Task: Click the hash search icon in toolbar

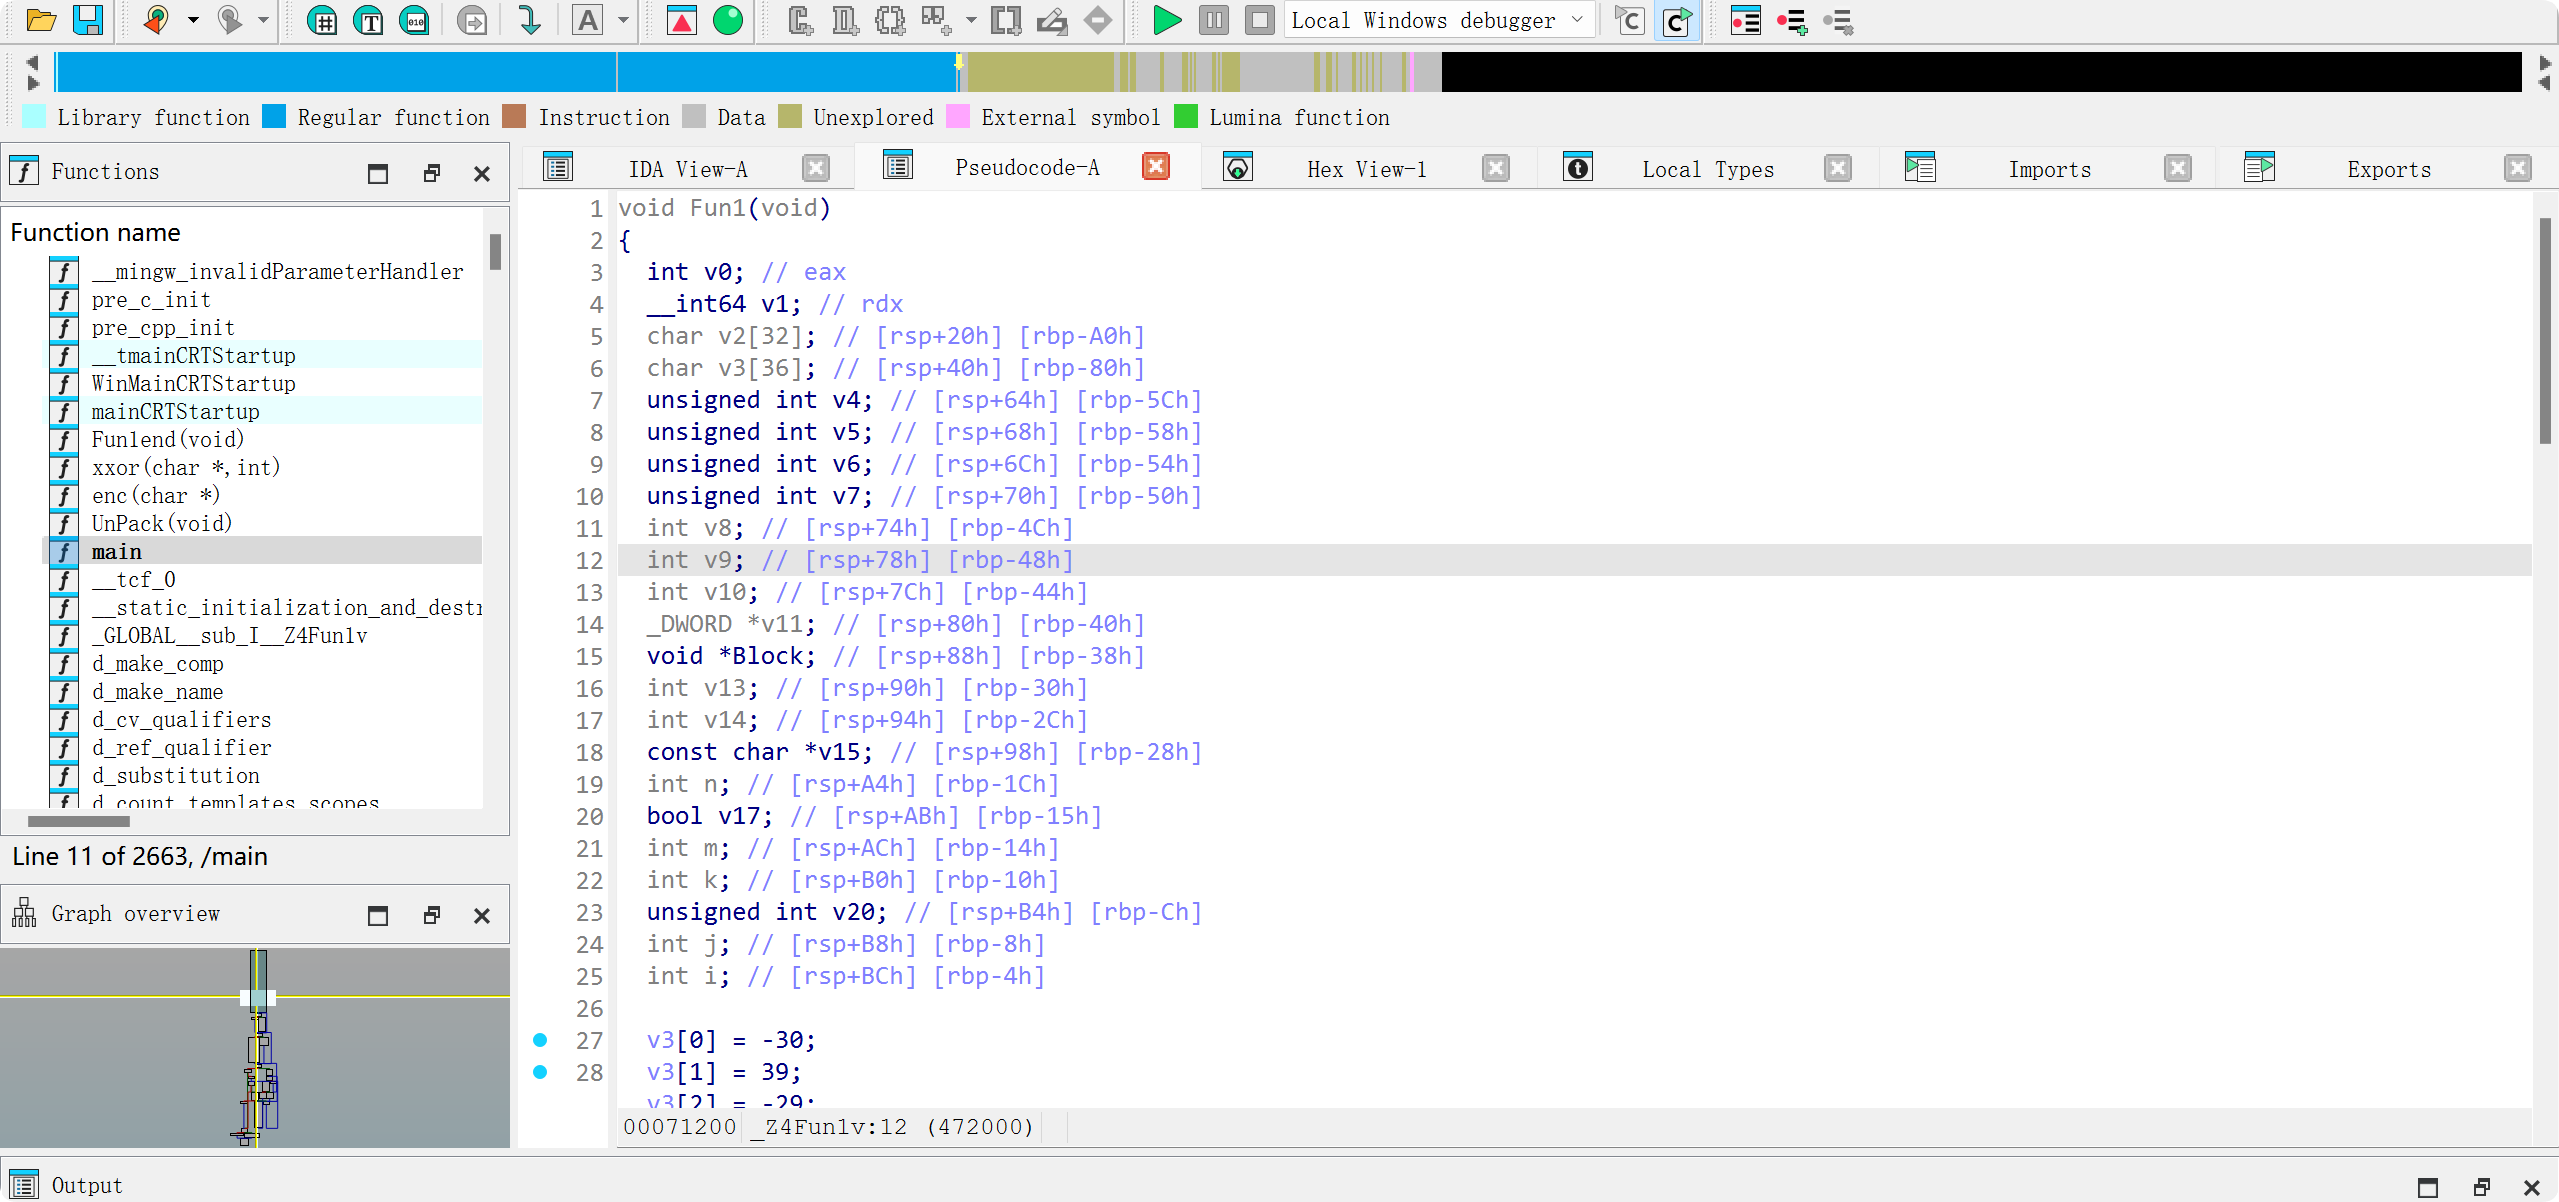Action: point(322,20)
